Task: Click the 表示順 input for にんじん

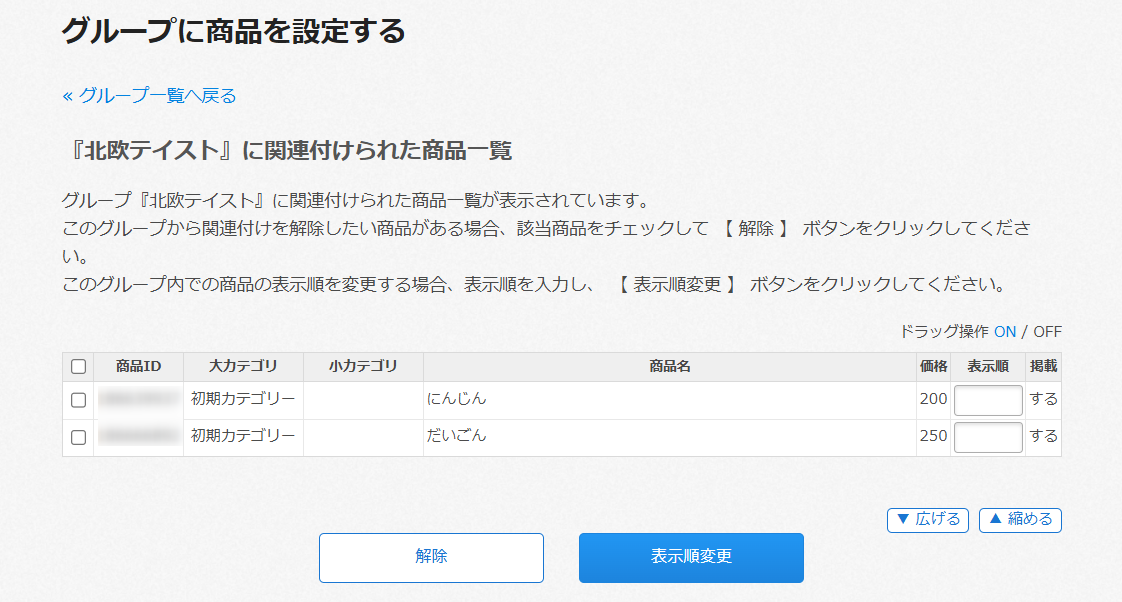Action: point(987,400)
